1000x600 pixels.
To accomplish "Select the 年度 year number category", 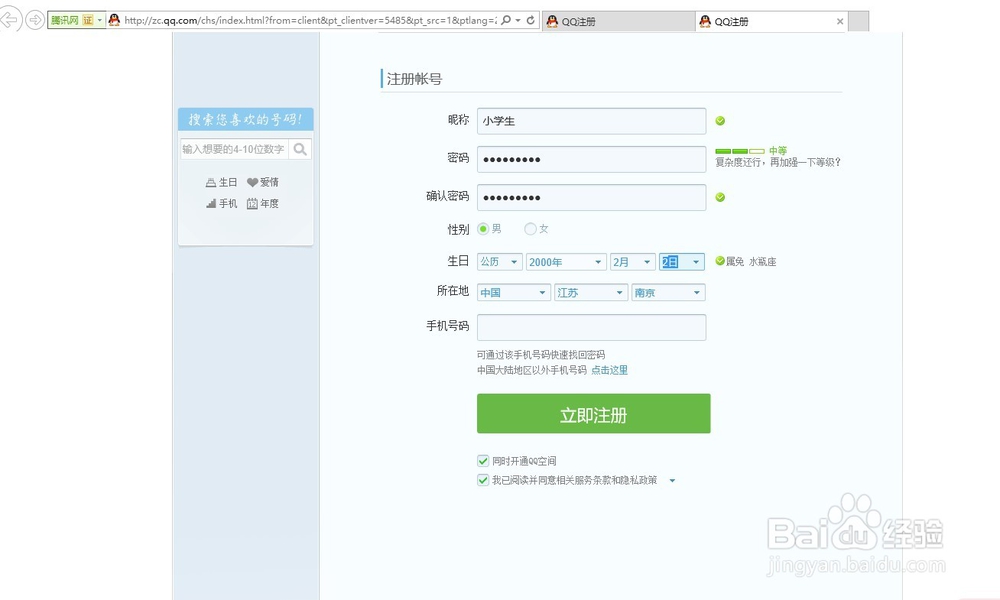I will click(263, 203).
